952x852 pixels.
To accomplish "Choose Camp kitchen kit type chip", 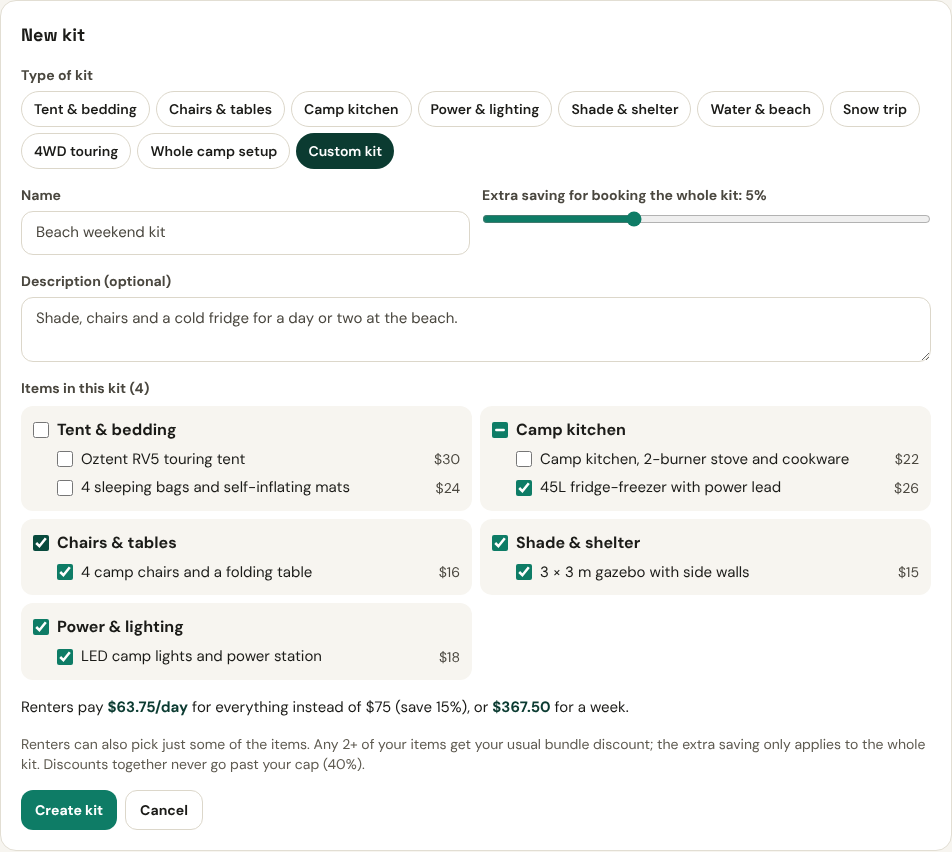I will click(351, 109).
